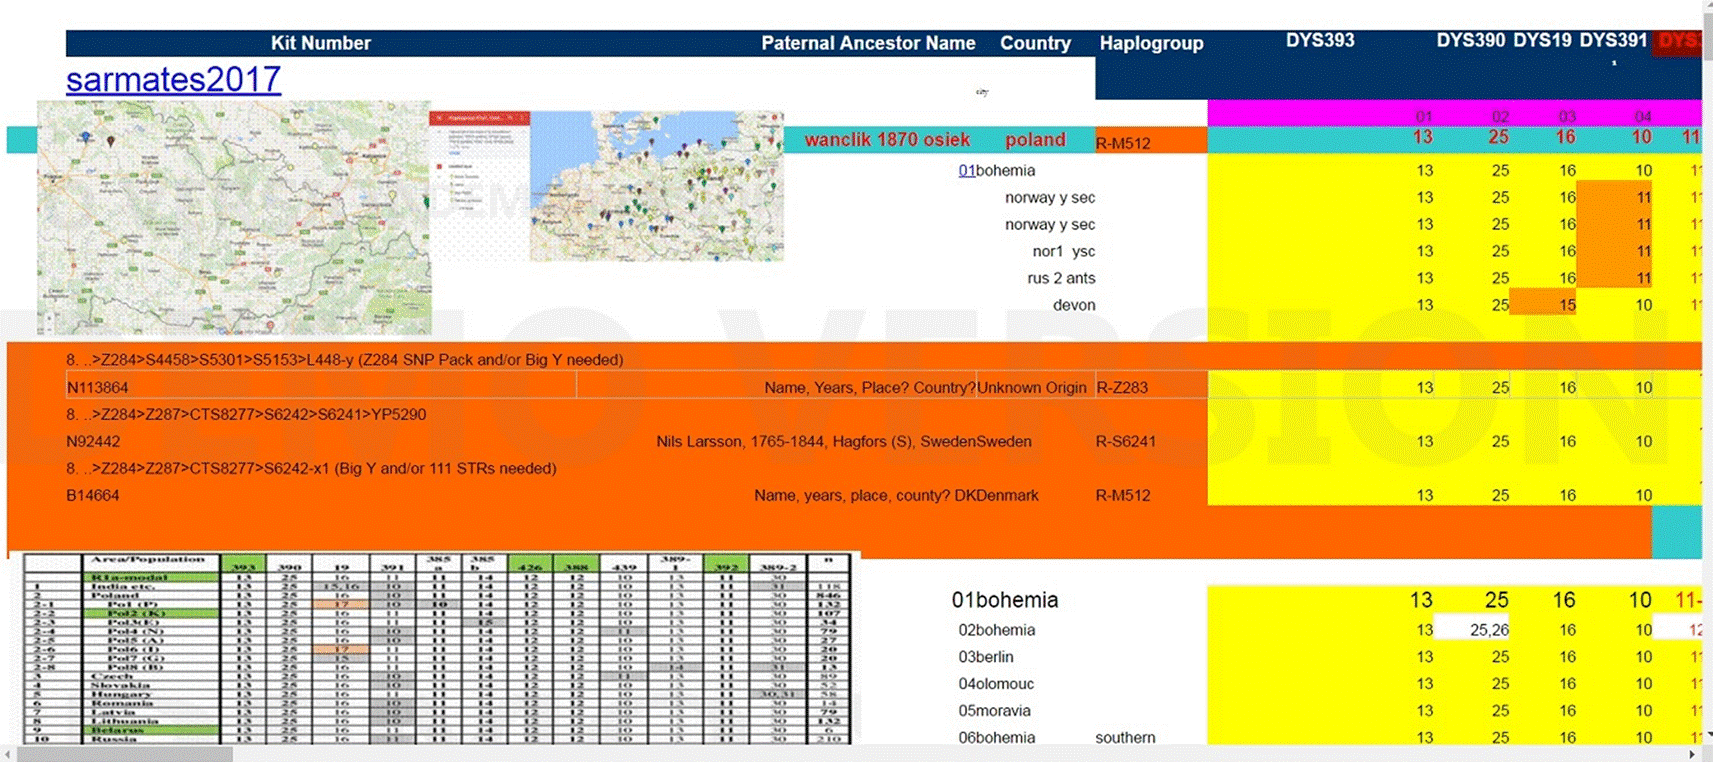Click the large 01bohemia heading
The width and height of the screenshot is (1713, 762).
1005,600
